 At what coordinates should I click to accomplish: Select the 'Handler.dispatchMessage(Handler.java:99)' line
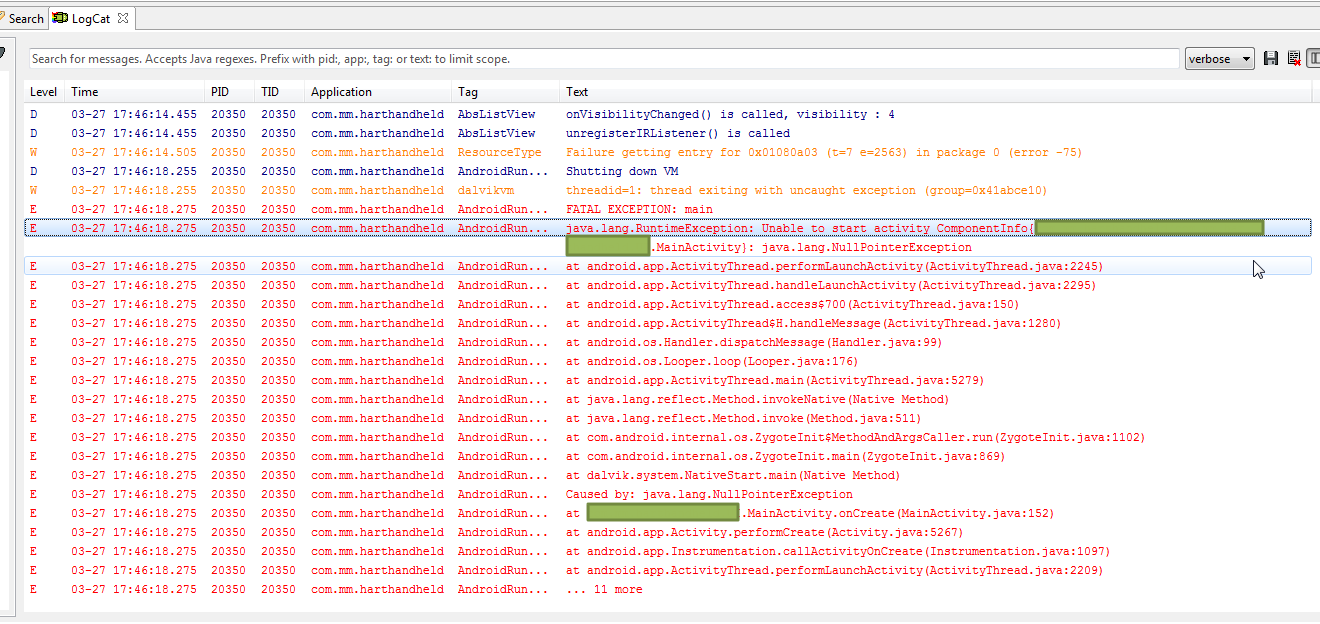(x=668, y=342)
